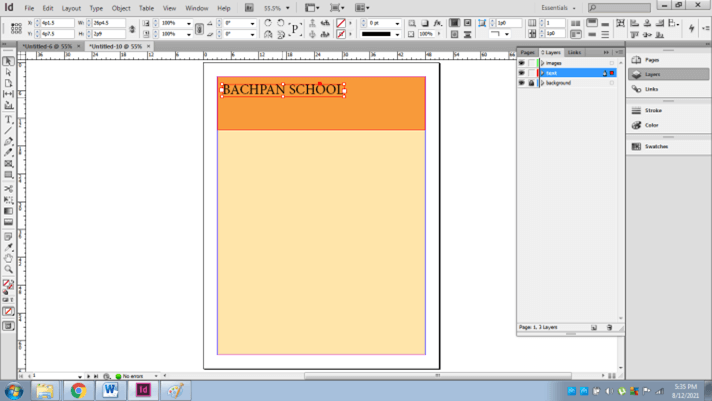Image resolution: width=712 pixels, height=401 pixels.
Task: Switch to the Links panel tab
Action: tap(574, 52)
